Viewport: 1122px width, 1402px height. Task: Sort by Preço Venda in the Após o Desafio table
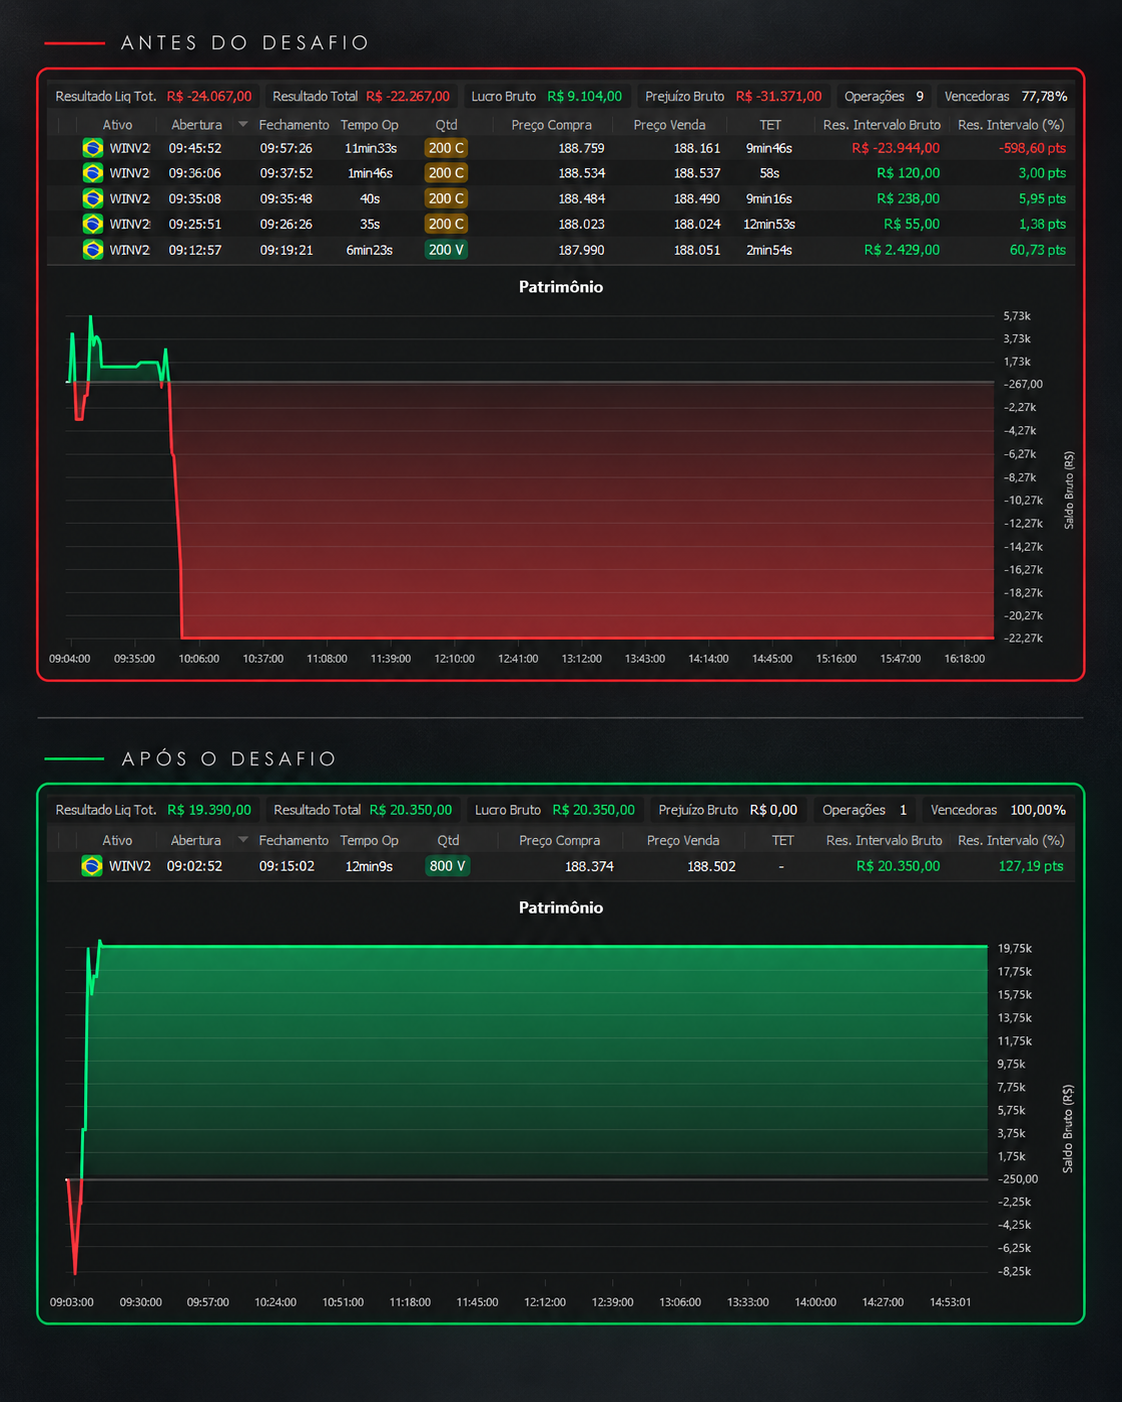683,840
